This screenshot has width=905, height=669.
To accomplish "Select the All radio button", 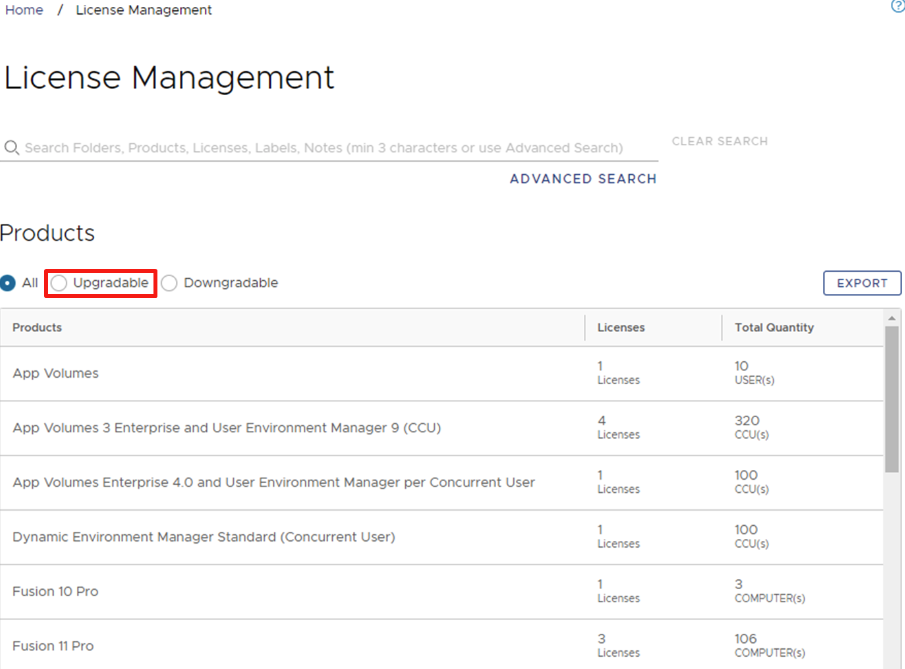I will tap(9, 283).
